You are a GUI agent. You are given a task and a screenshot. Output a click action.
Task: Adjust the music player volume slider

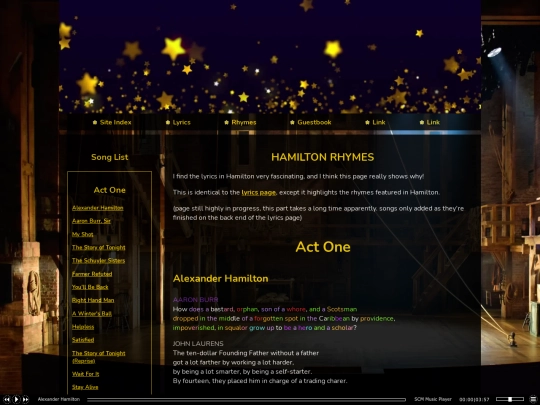[x=509, y=399]
